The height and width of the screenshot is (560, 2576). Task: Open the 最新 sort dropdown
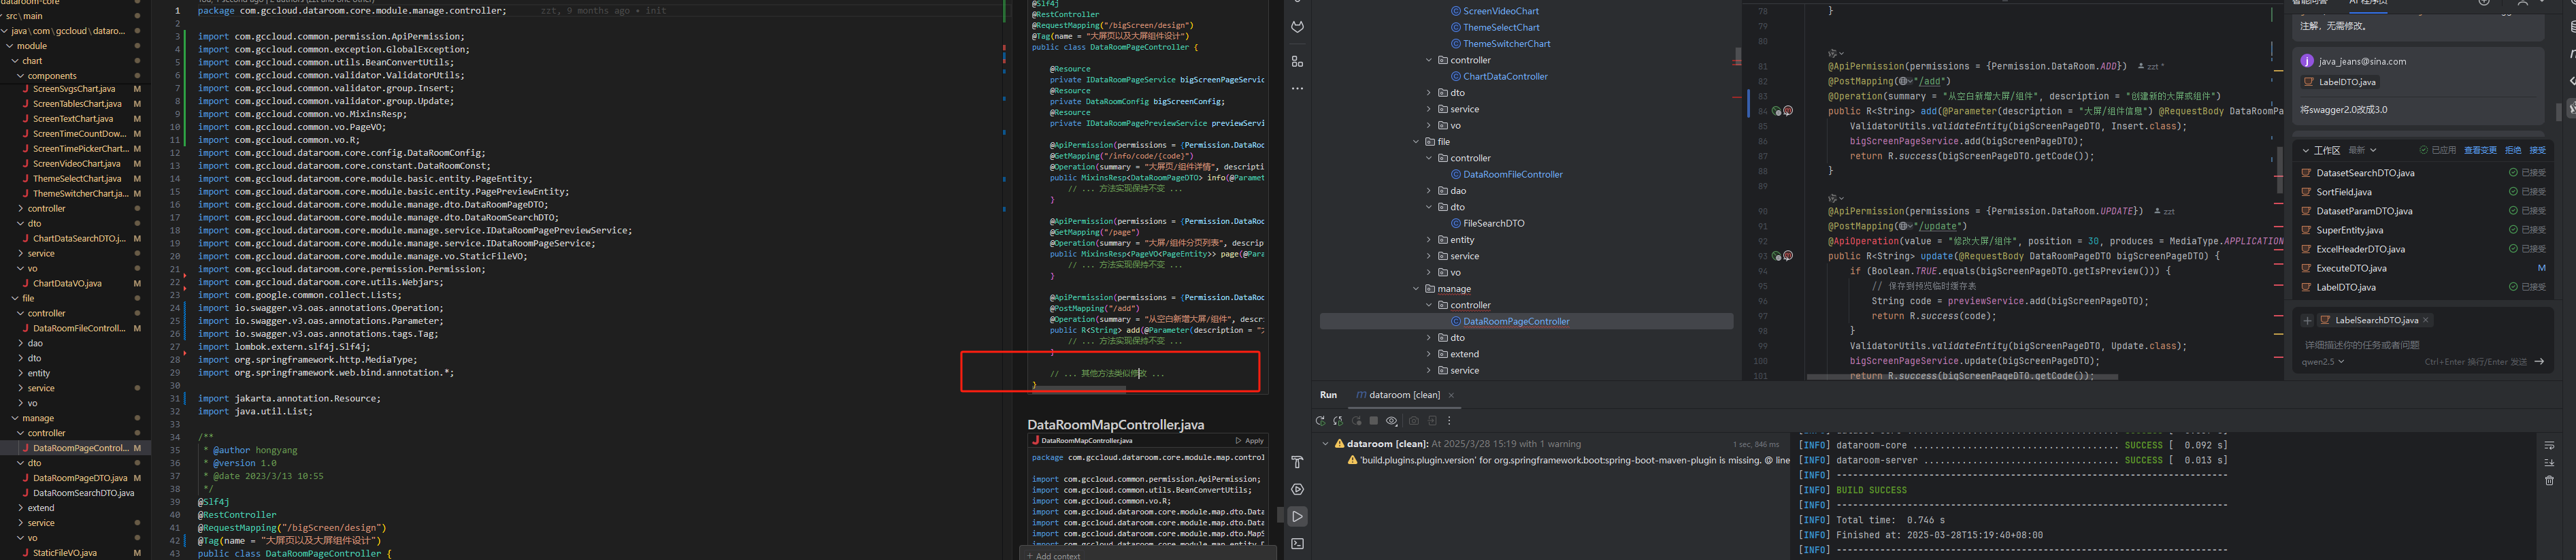pyautogui.click(x=2362, y=150)
